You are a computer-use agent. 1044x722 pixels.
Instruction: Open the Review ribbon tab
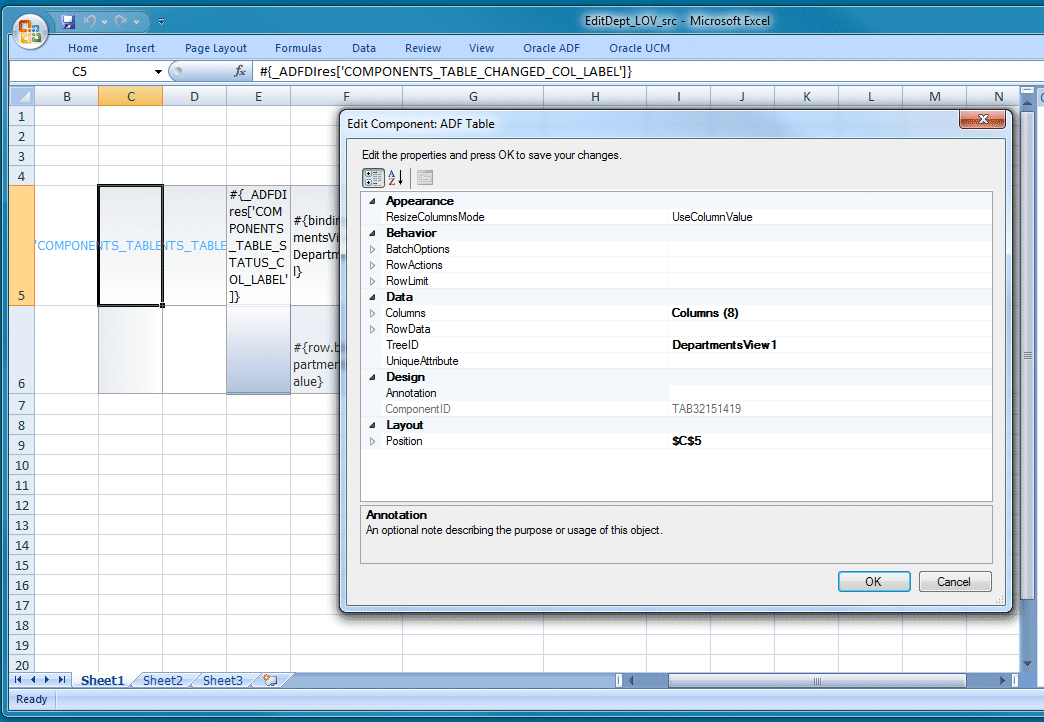click(423, 48)
